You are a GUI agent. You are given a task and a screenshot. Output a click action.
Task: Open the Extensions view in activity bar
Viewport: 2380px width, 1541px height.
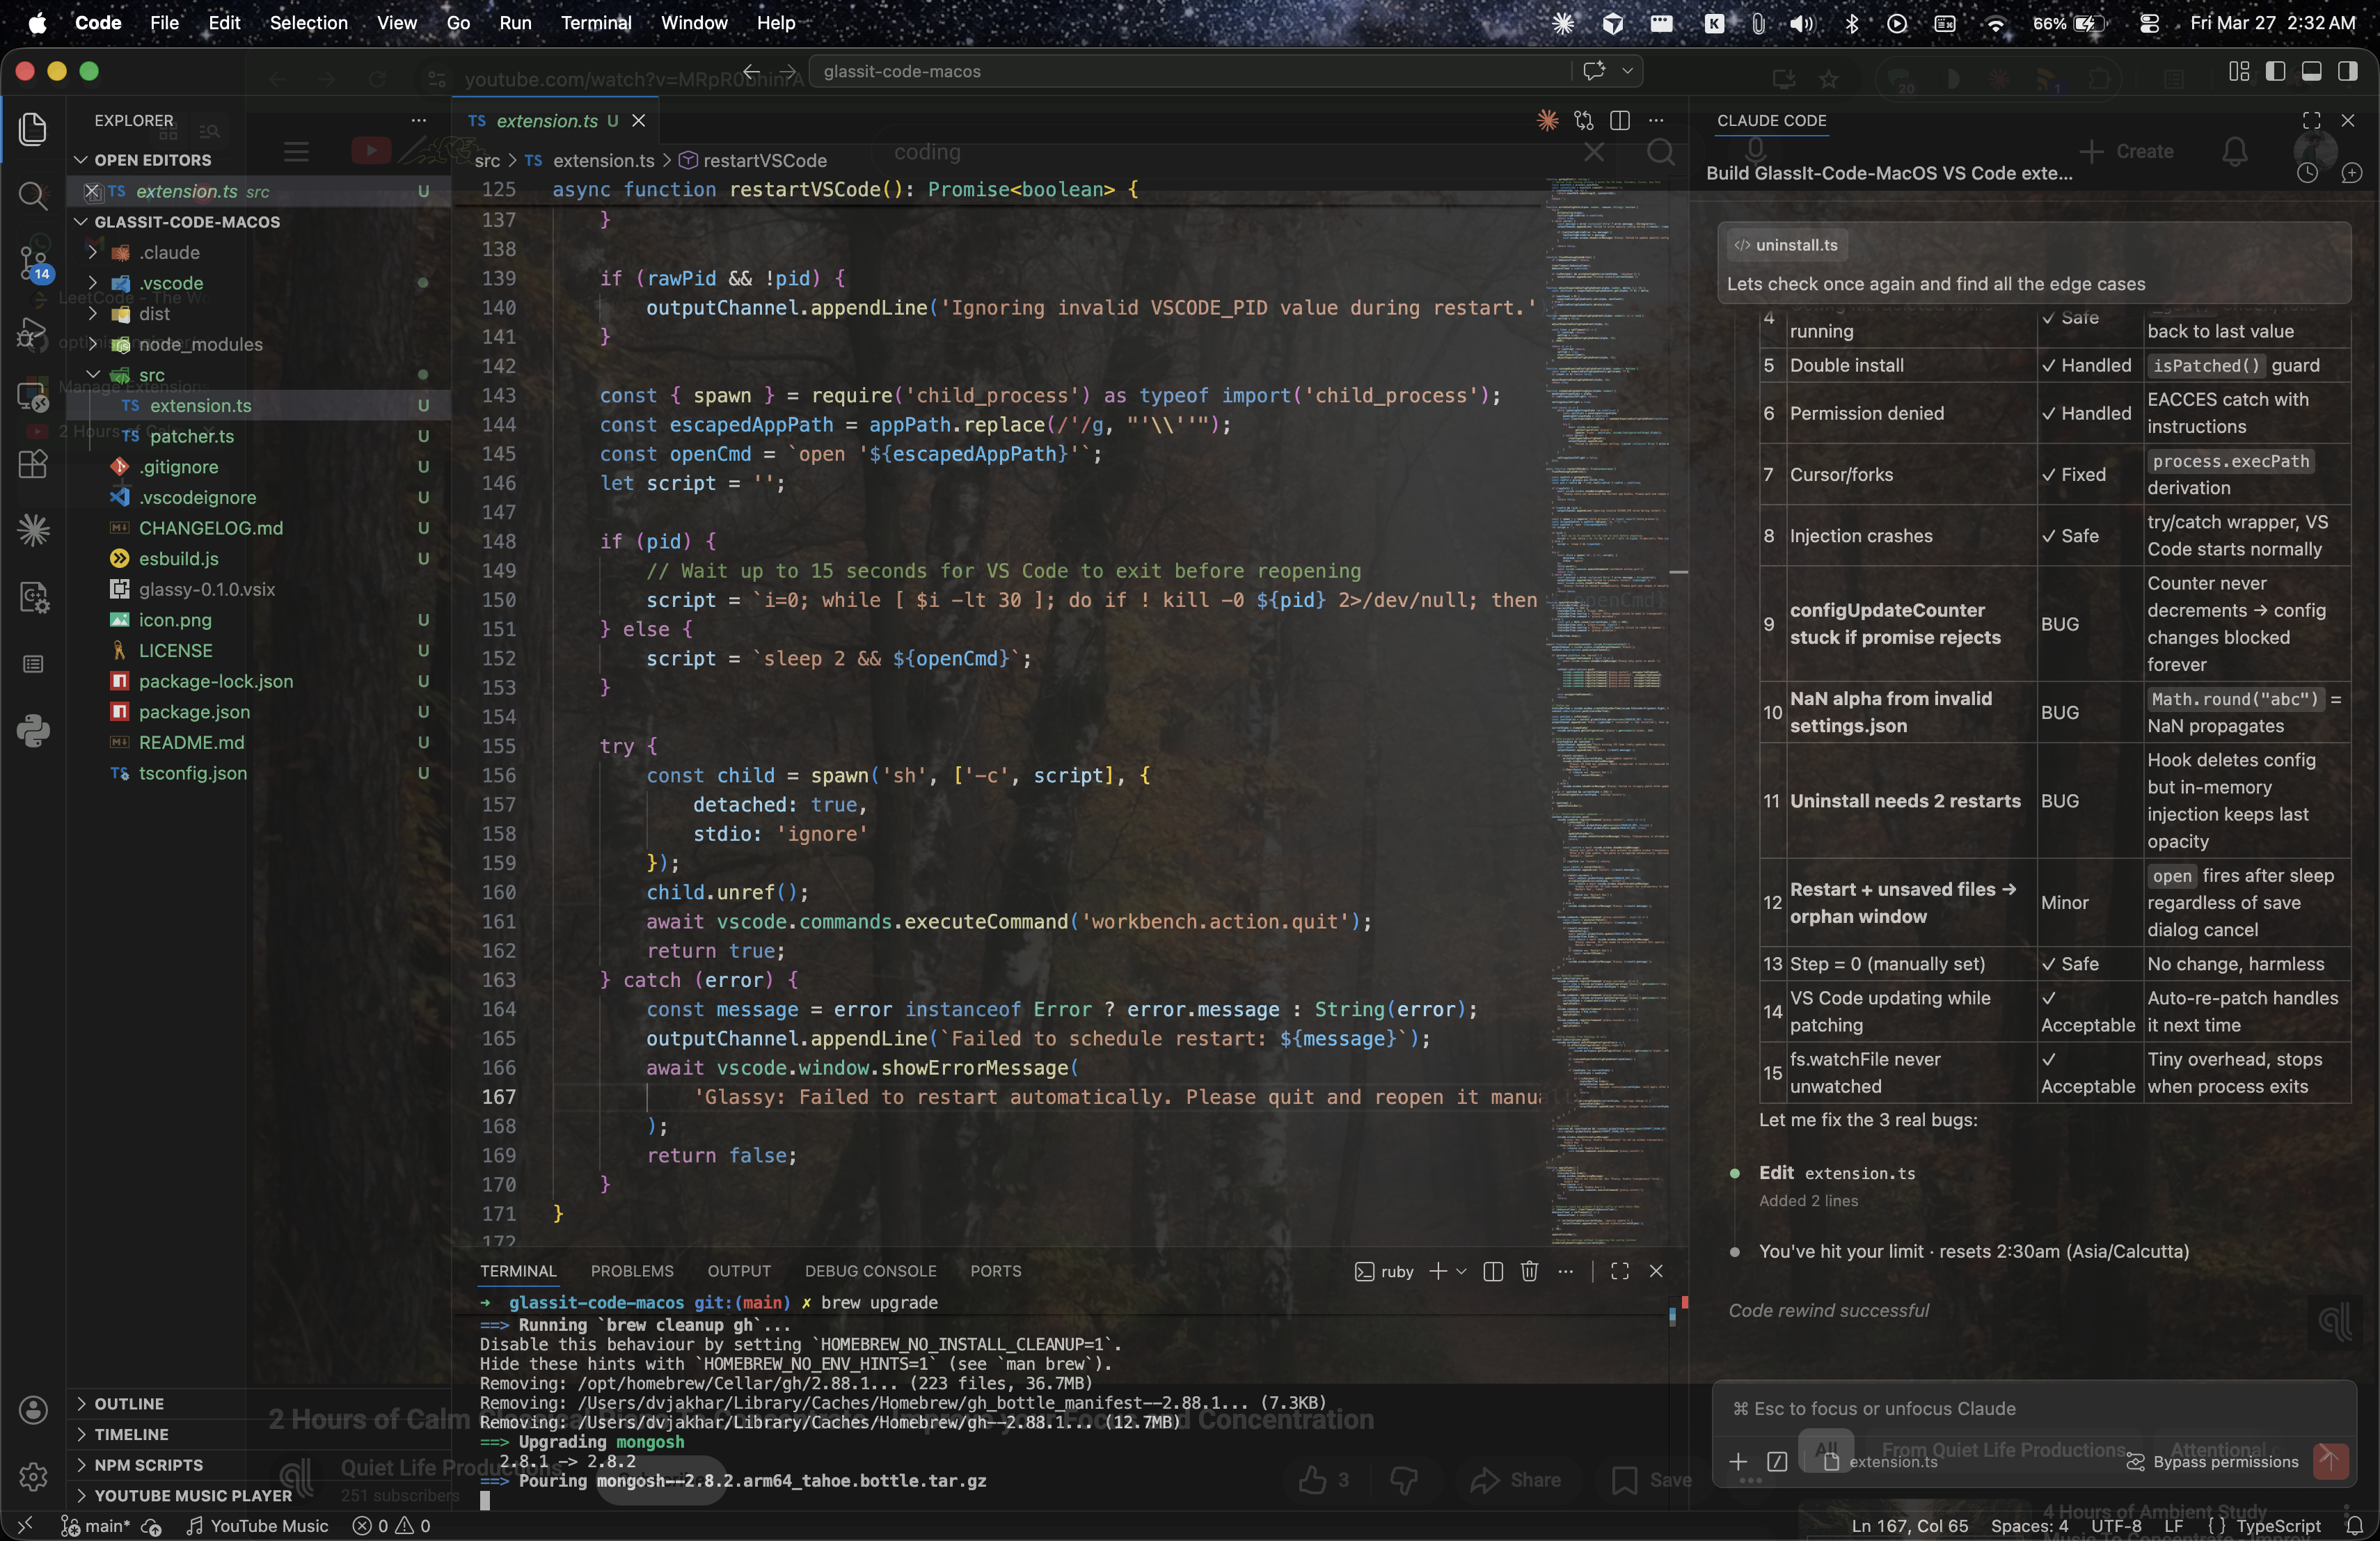pos(33,464)
